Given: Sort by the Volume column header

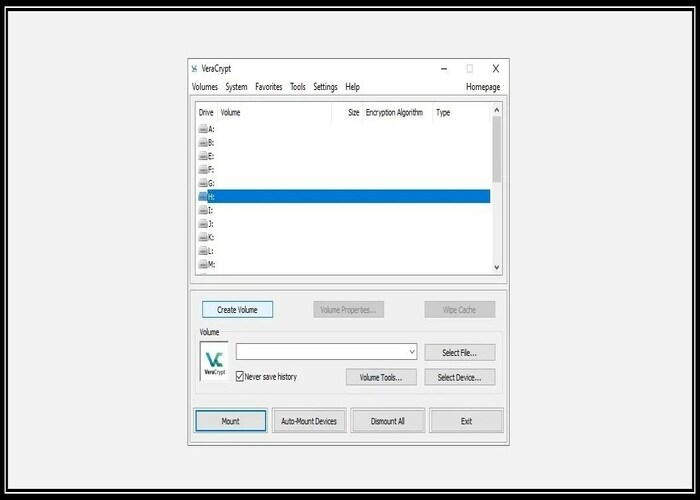Looking at the screenshot, I should tap(275, 112).
